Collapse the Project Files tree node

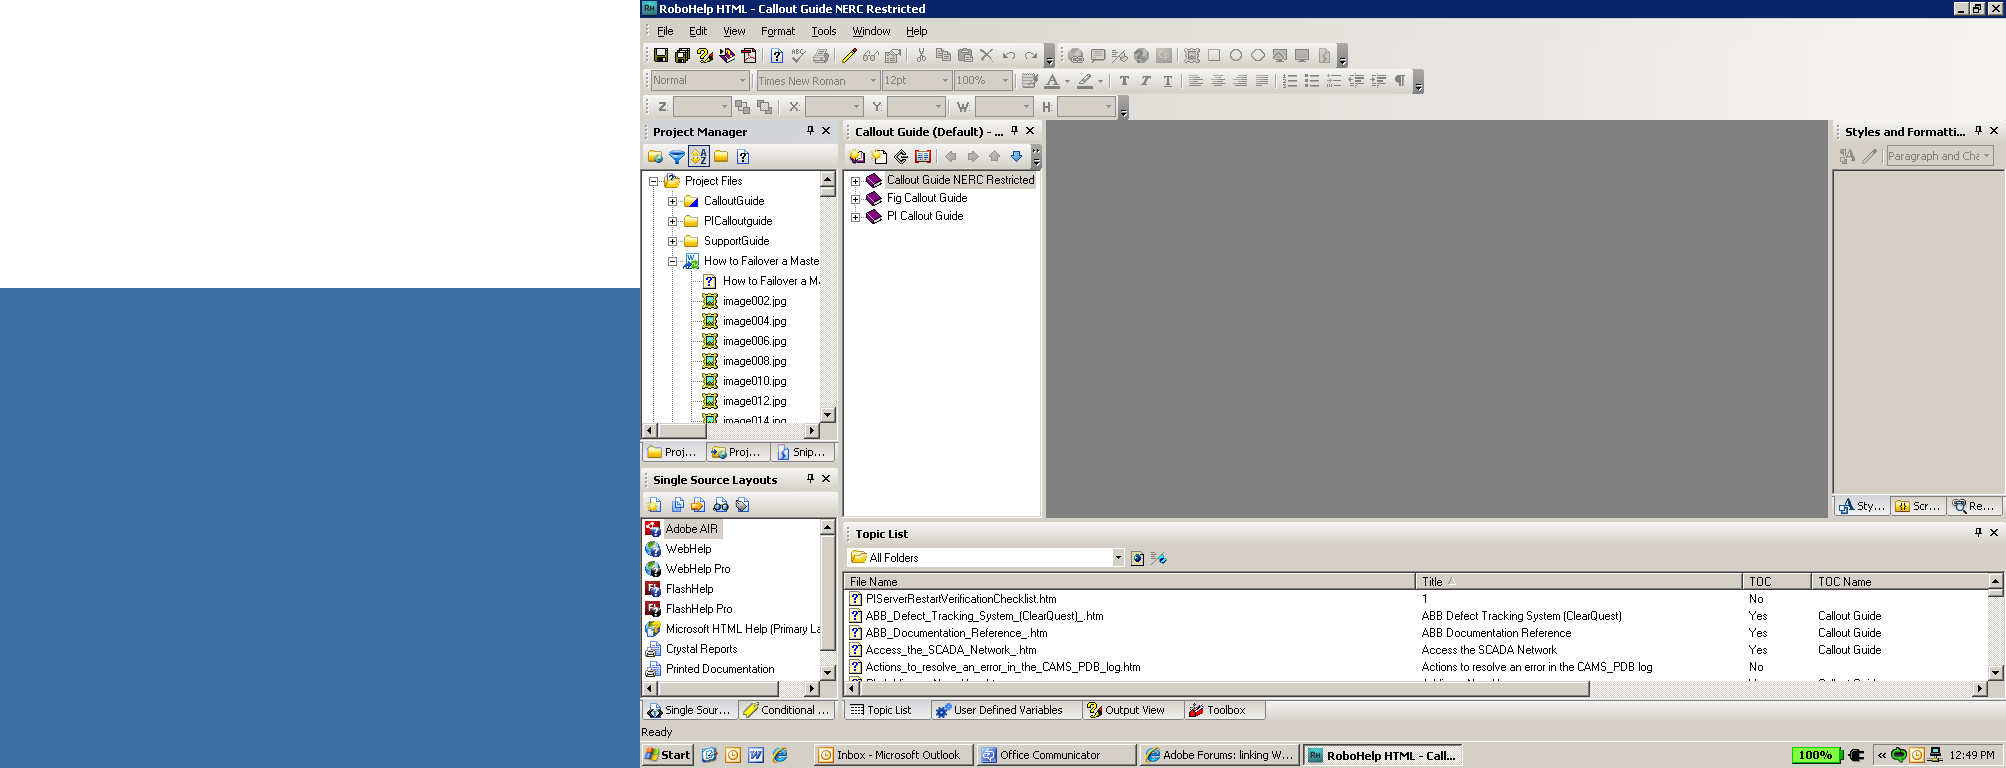tap(653, 181)
